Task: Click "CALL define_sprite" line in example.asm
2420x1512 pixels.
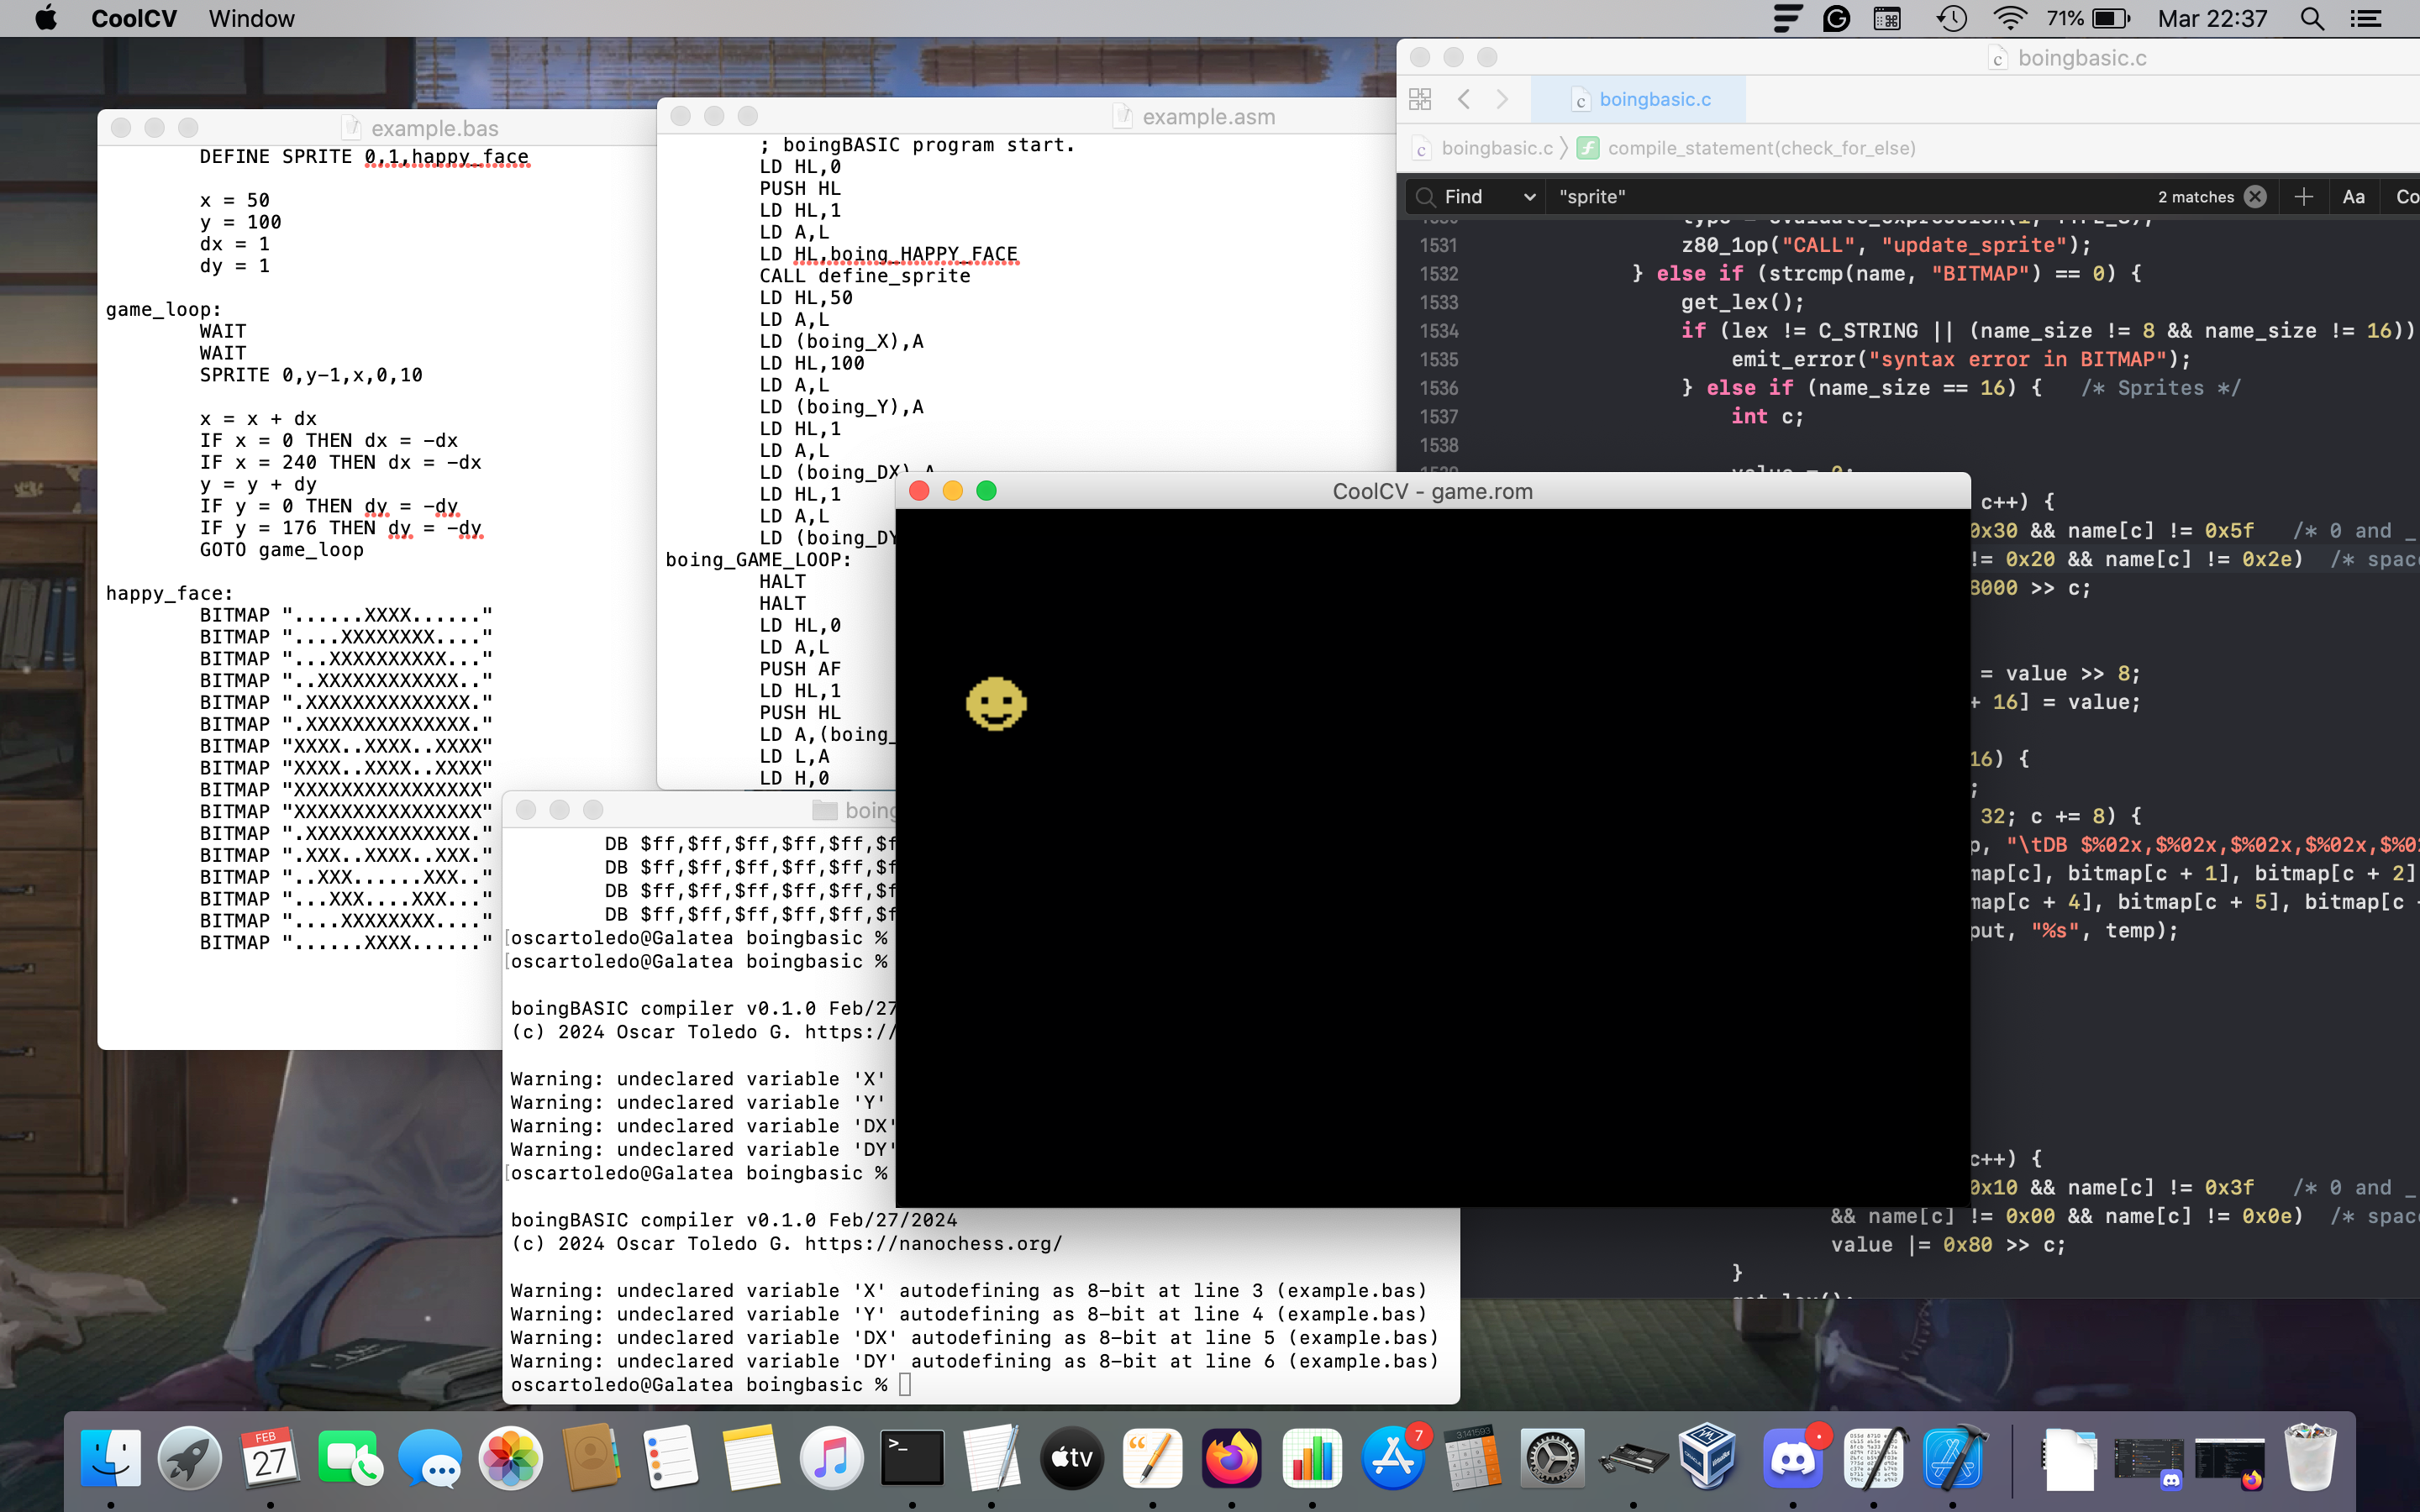Action: point(864,276)
